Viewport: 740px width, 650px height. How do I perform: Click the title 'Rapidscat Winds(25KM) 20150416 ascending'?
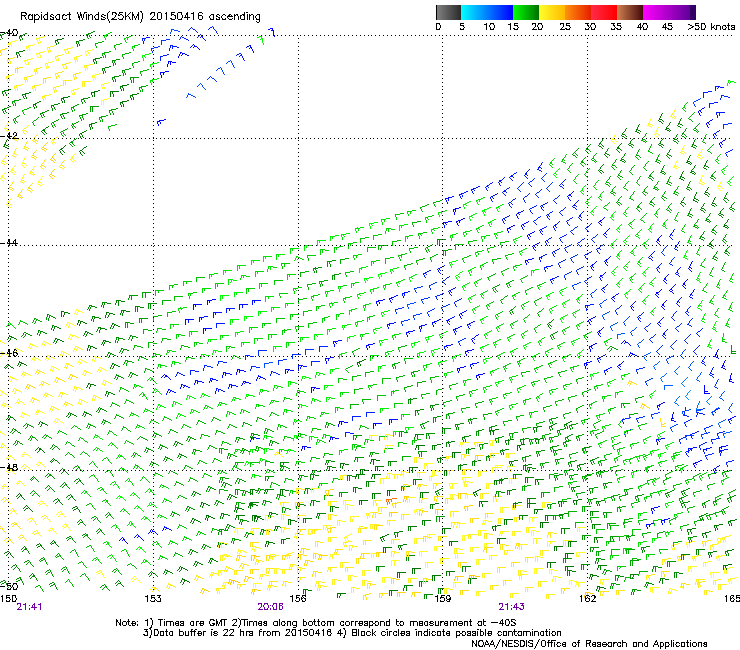pos(140,17)
